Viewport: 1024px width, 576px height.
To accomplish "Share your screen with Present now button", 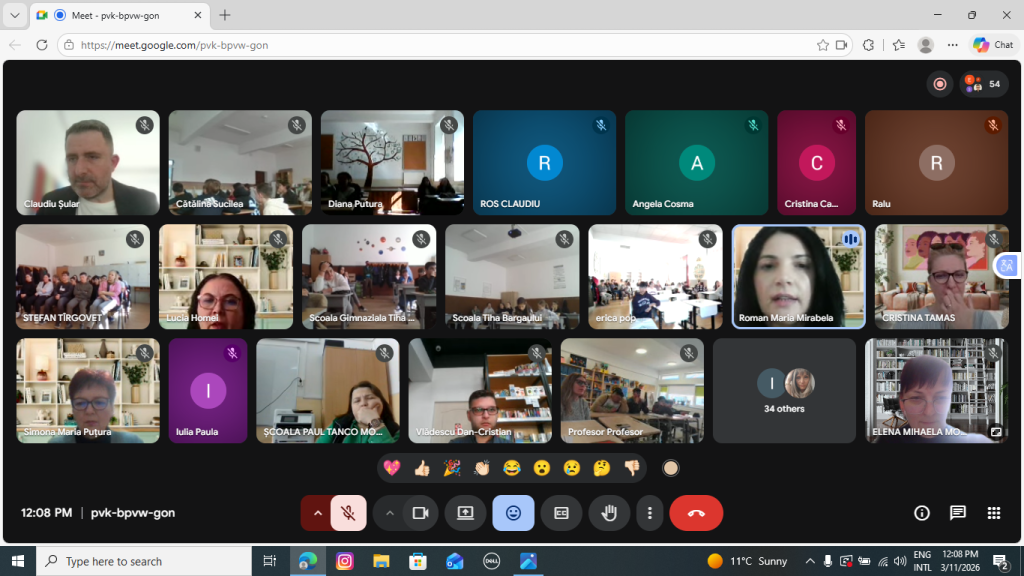I will (465, 513).
